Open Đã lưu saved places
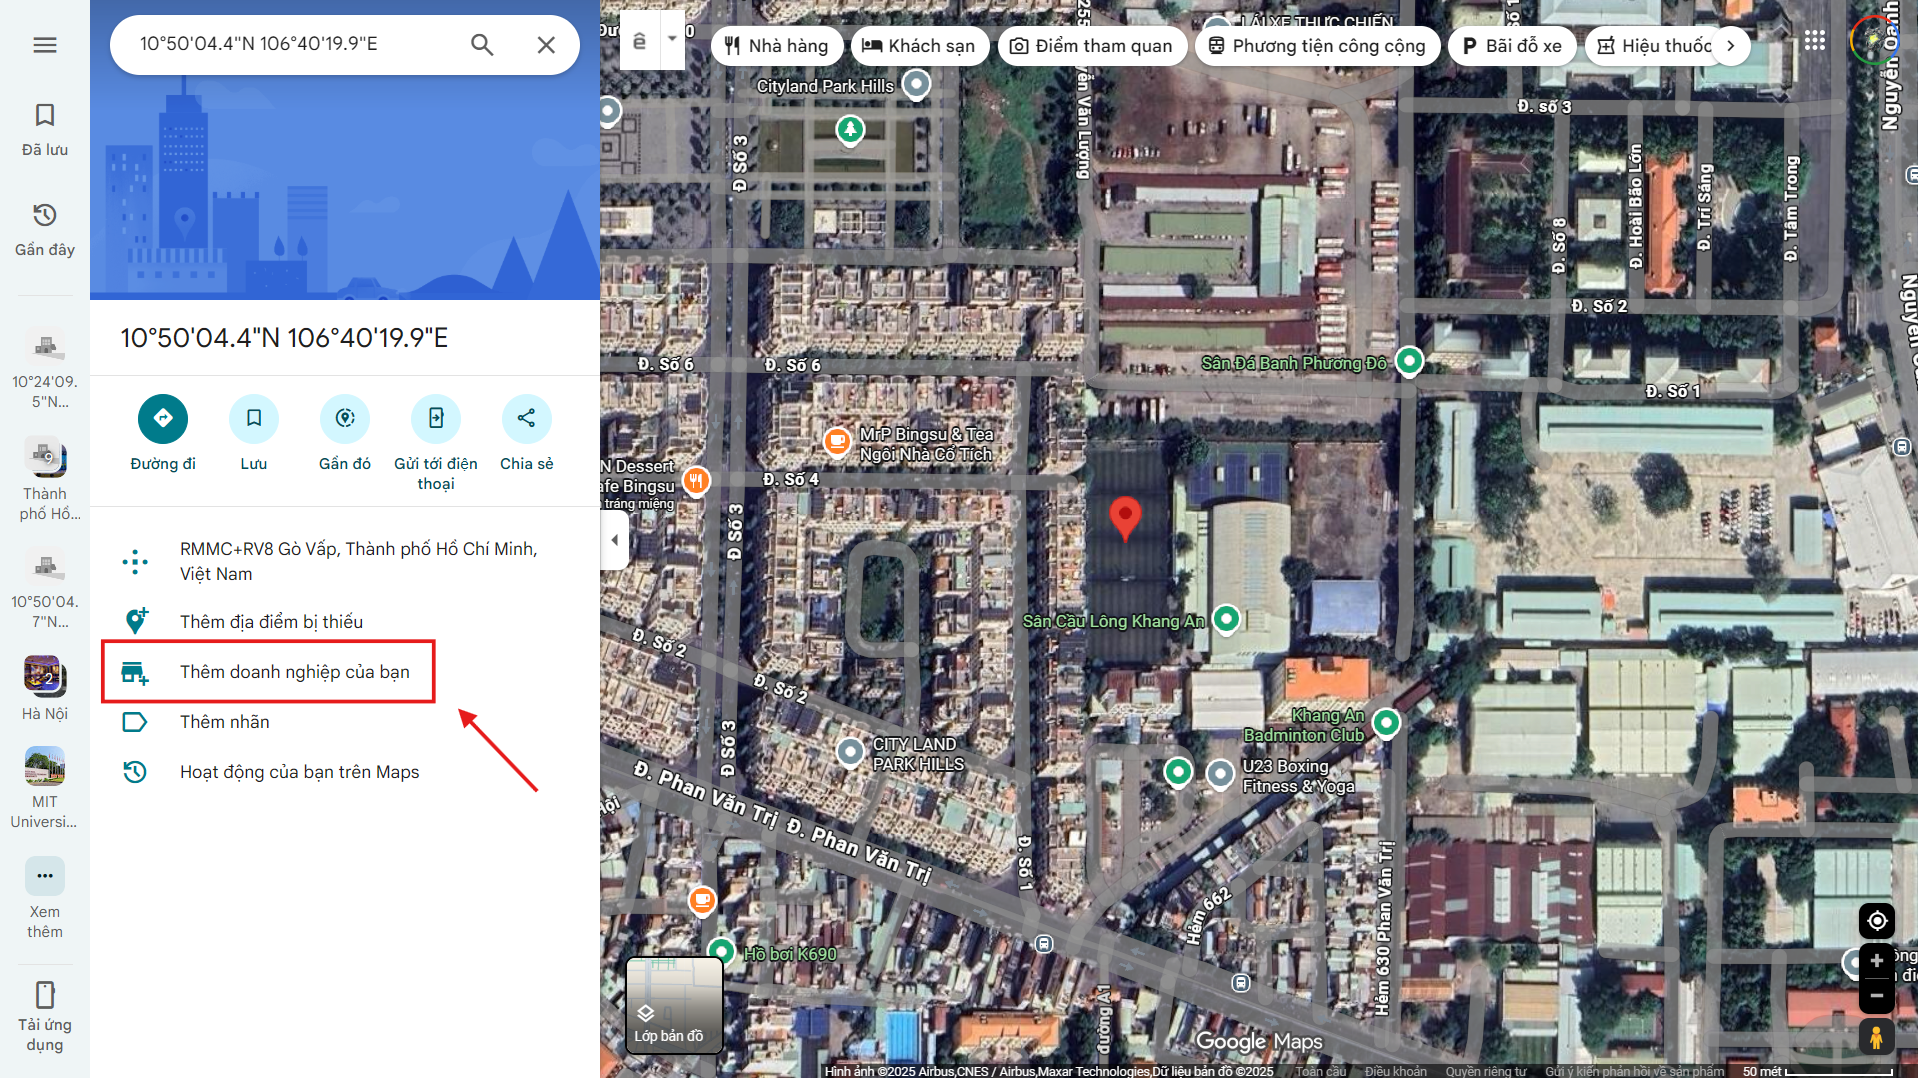This screenshot has height=1078, width=1918. click(x=45, y=128)
